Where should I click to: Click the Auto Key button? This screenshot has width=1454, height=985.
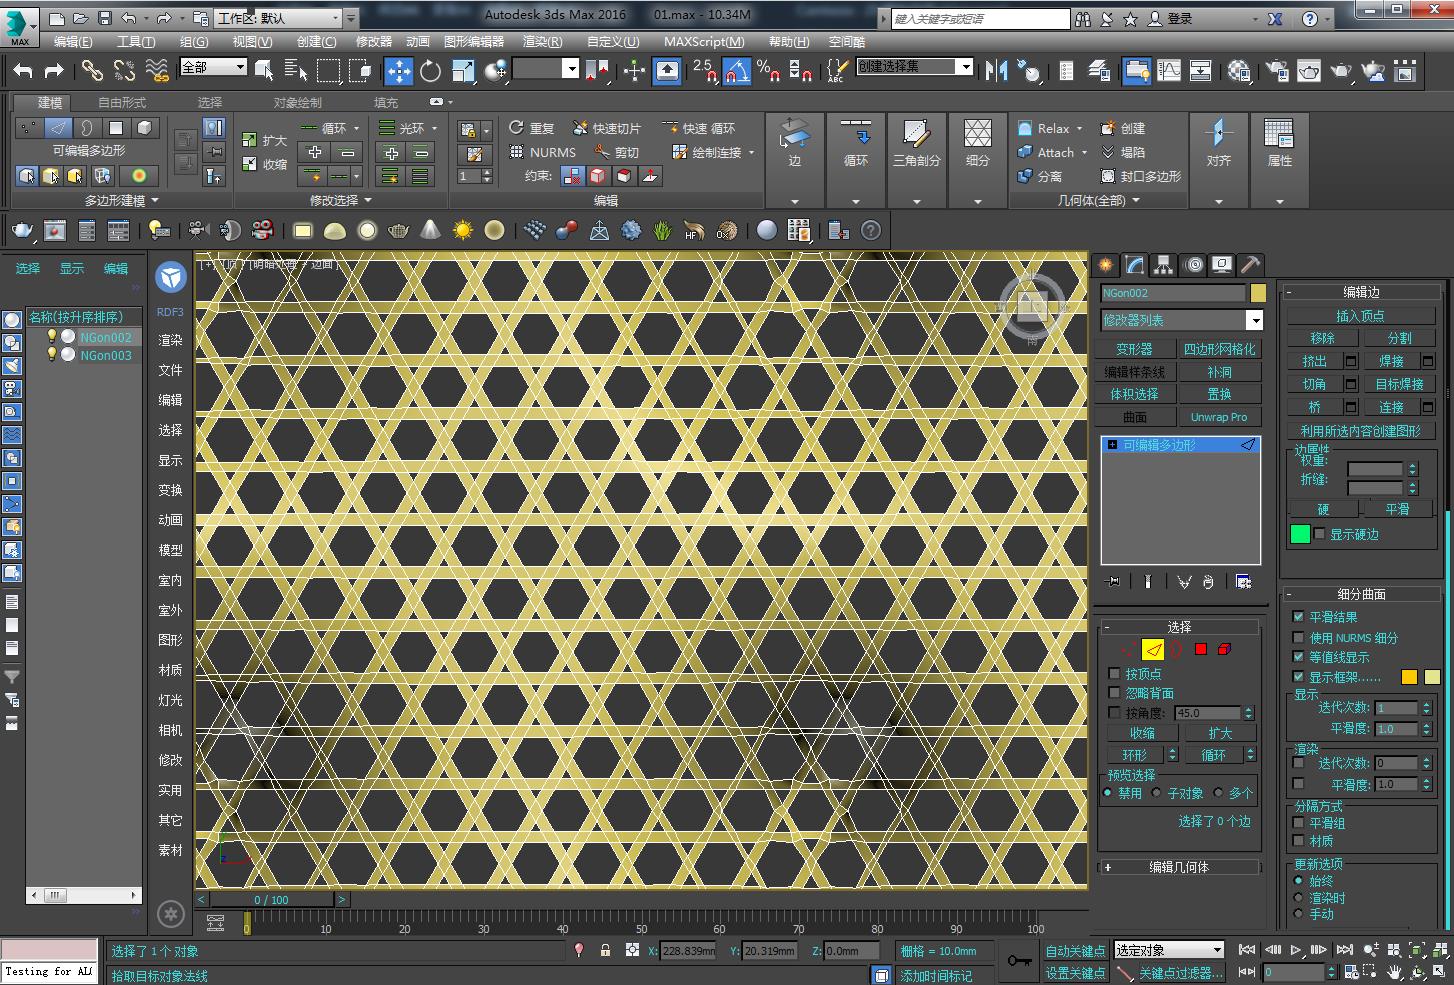[1075, 951]
